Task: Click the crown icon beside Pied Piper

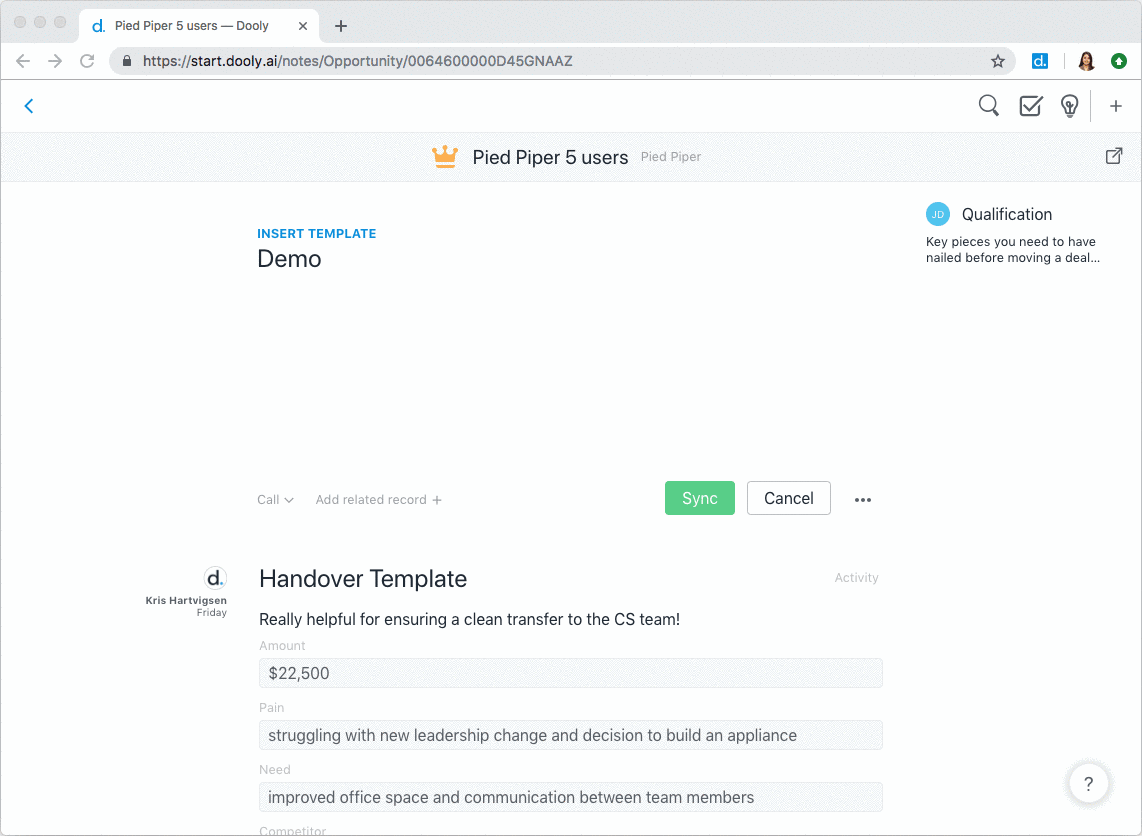Action: coord(444,157)
